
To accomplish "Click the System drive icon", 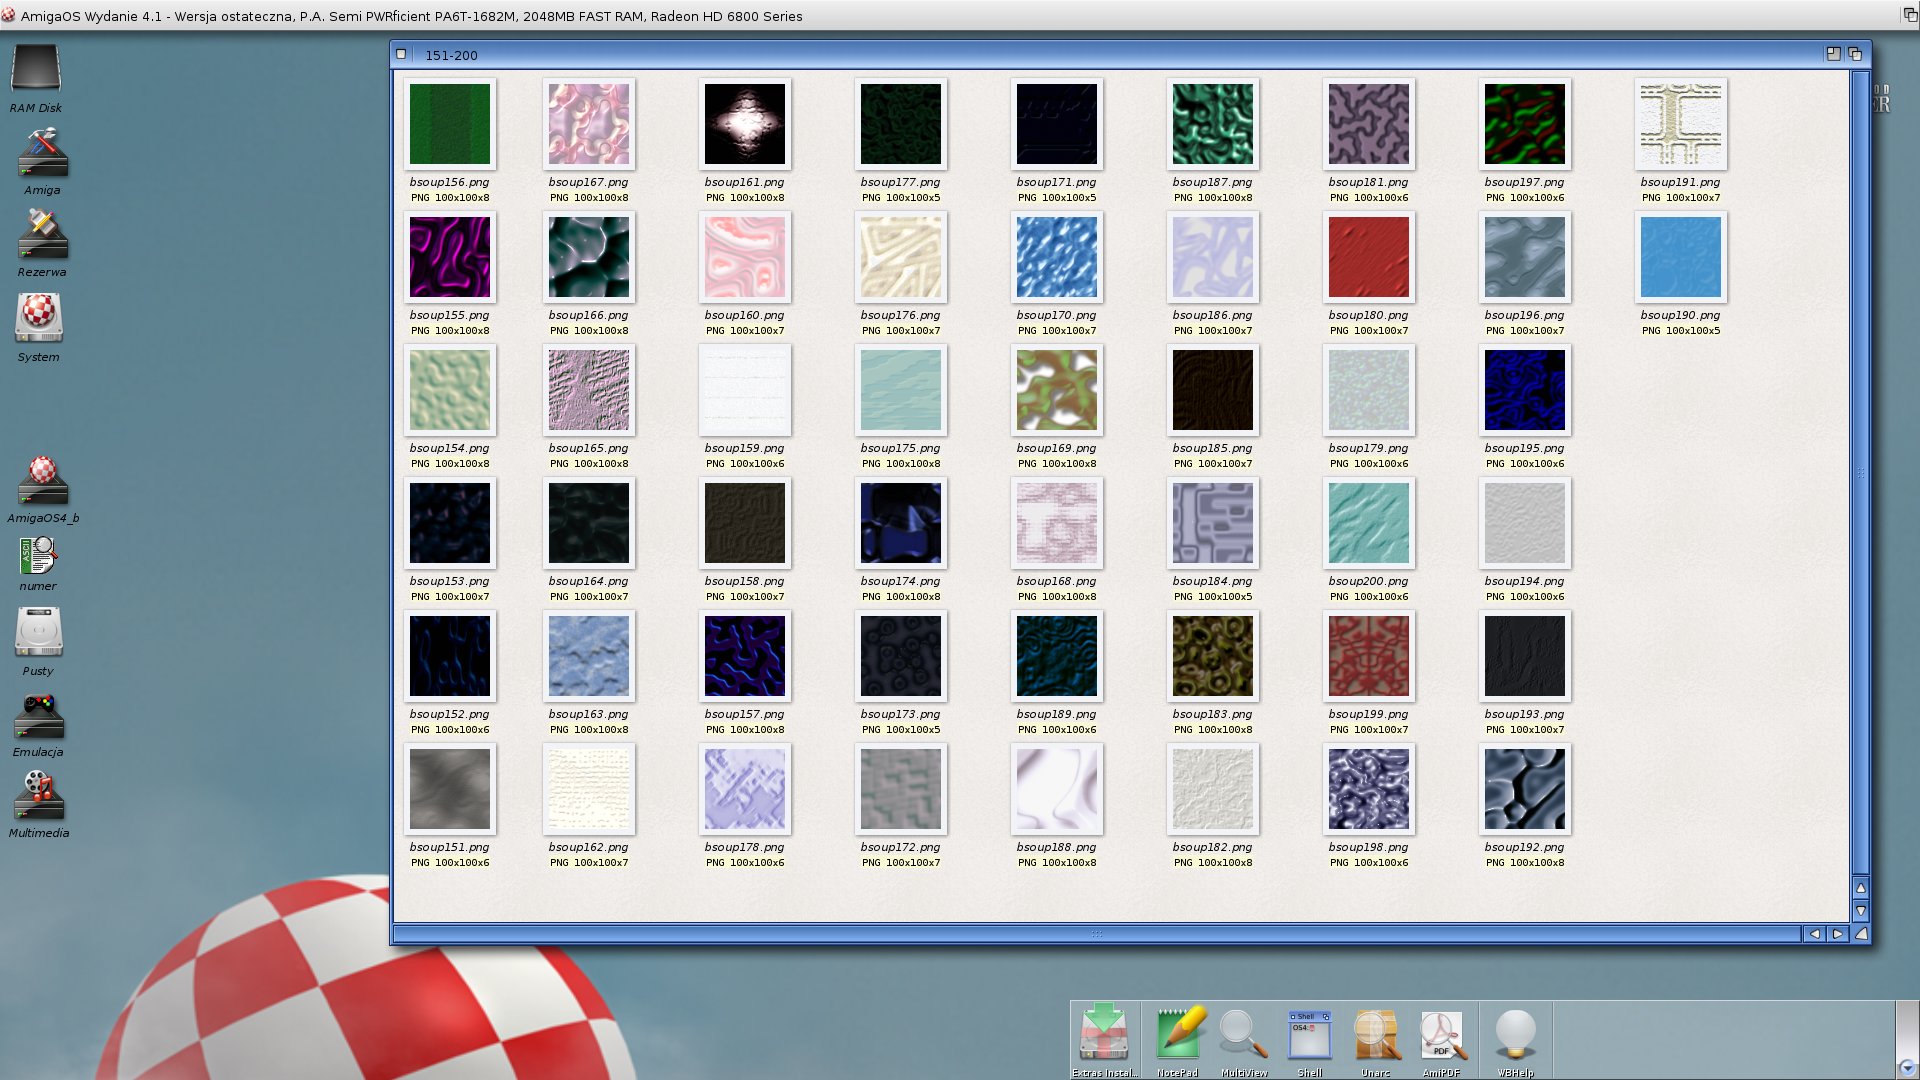I will 39,318.
